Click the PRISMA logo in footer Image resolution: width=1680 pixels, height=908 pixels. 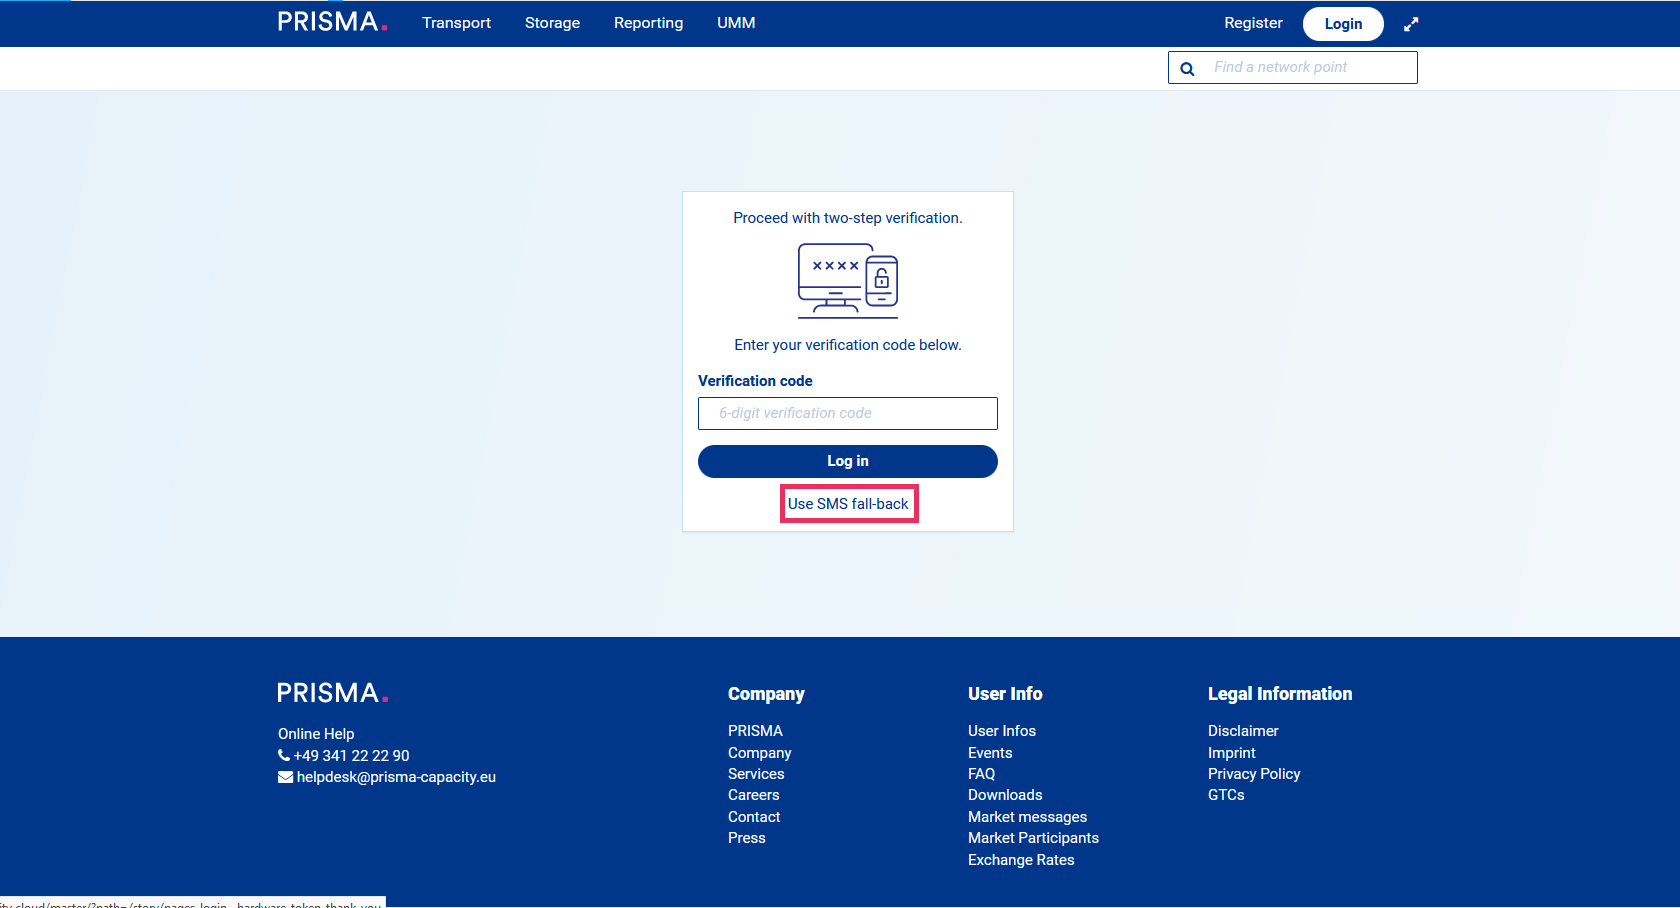[x=331, y=693]
